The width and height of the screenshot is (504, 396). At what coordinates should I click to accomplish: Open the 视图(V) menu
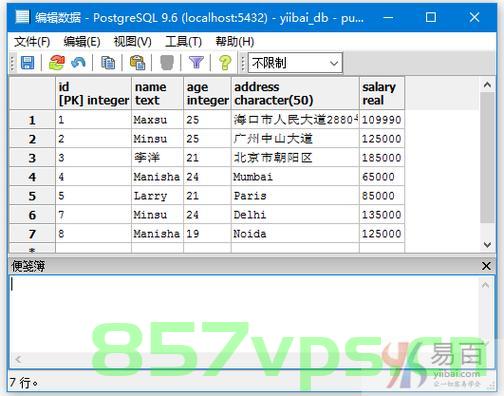[133, 42]
